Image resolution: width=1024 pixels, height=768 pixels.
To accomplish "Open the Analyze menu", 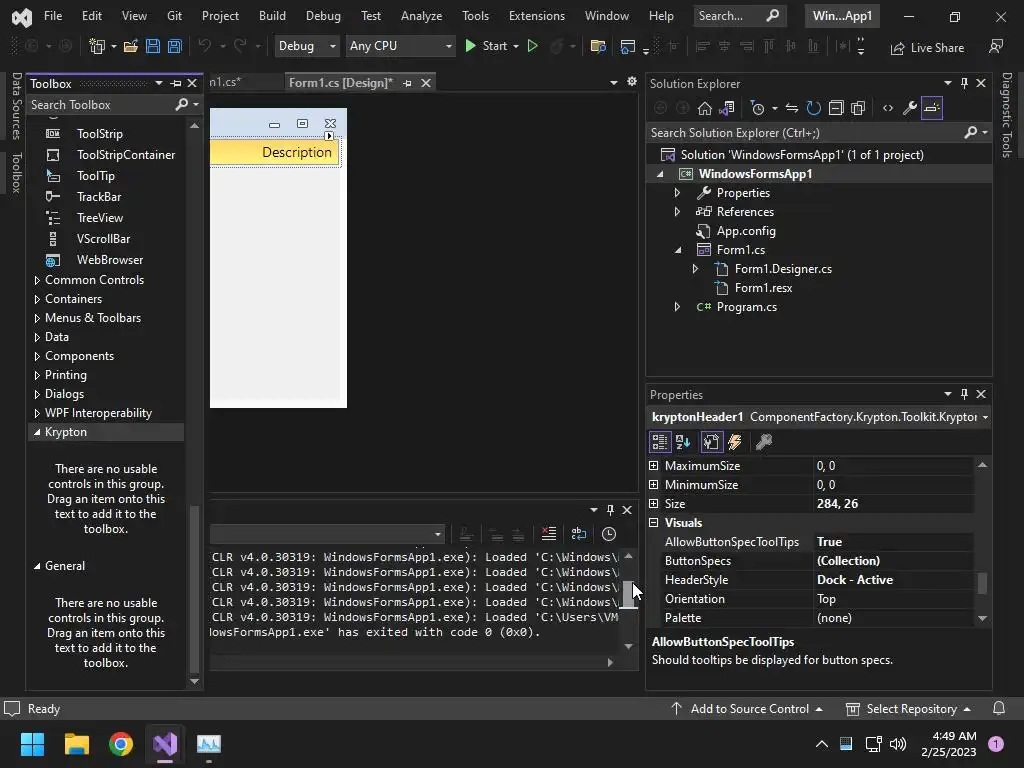I will pyautogui.click(x=421, y=16).
